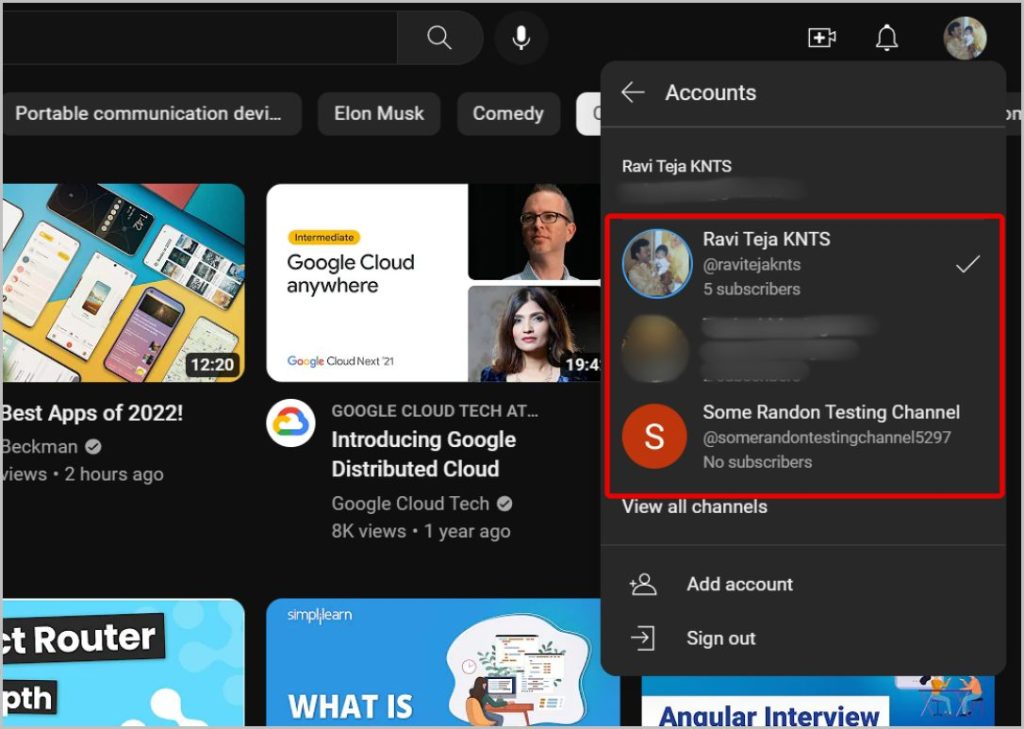Image resolution: width=1024 pixels, height=729 pixels.
Task: Open the Google Cloud anywhere video thumbnail
Action: click(434, 283)
